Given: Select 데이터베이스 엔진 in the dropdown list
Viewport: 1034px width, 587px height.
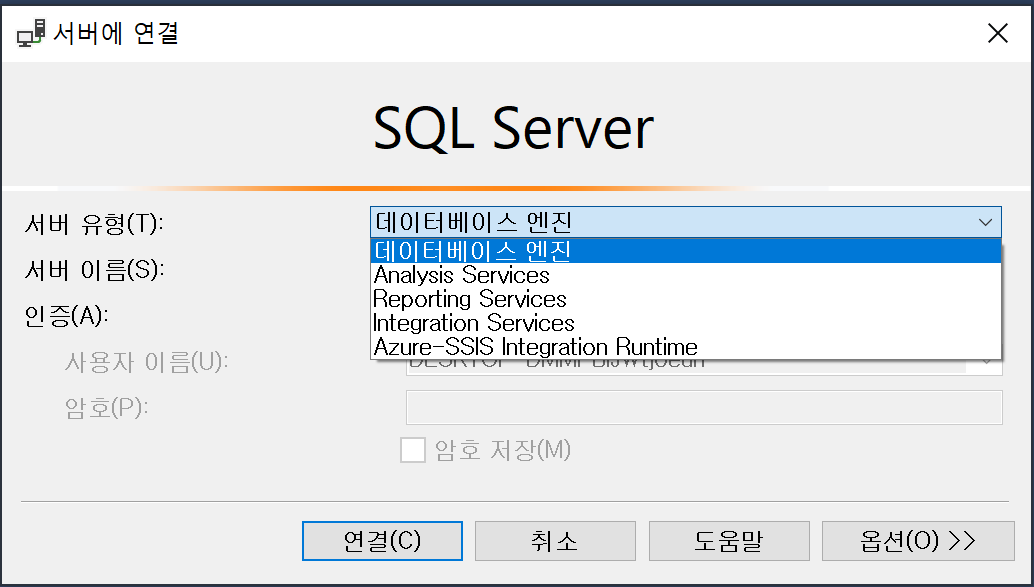Looking at the screenshot, I should 686,251.
